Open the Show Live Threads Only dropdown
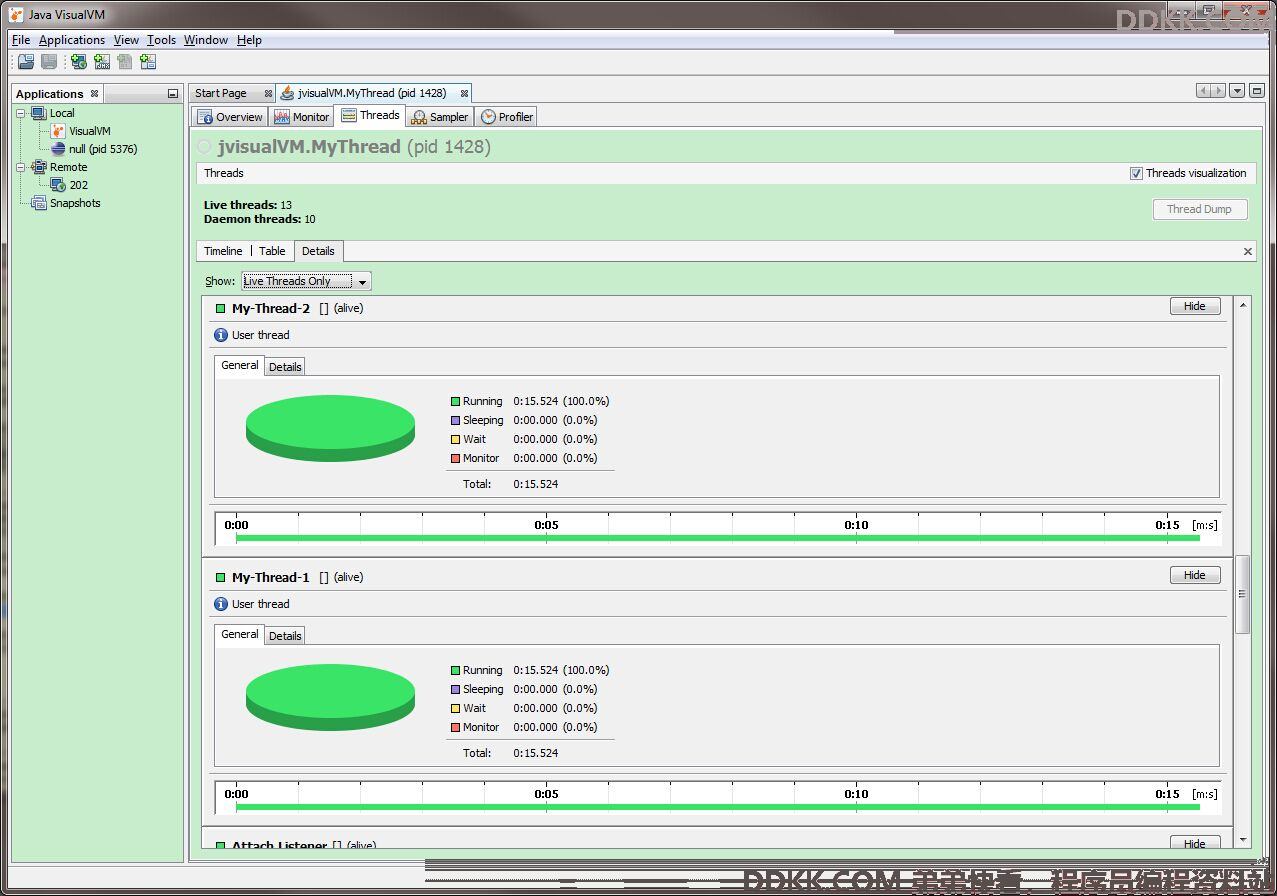 point(306,281)
